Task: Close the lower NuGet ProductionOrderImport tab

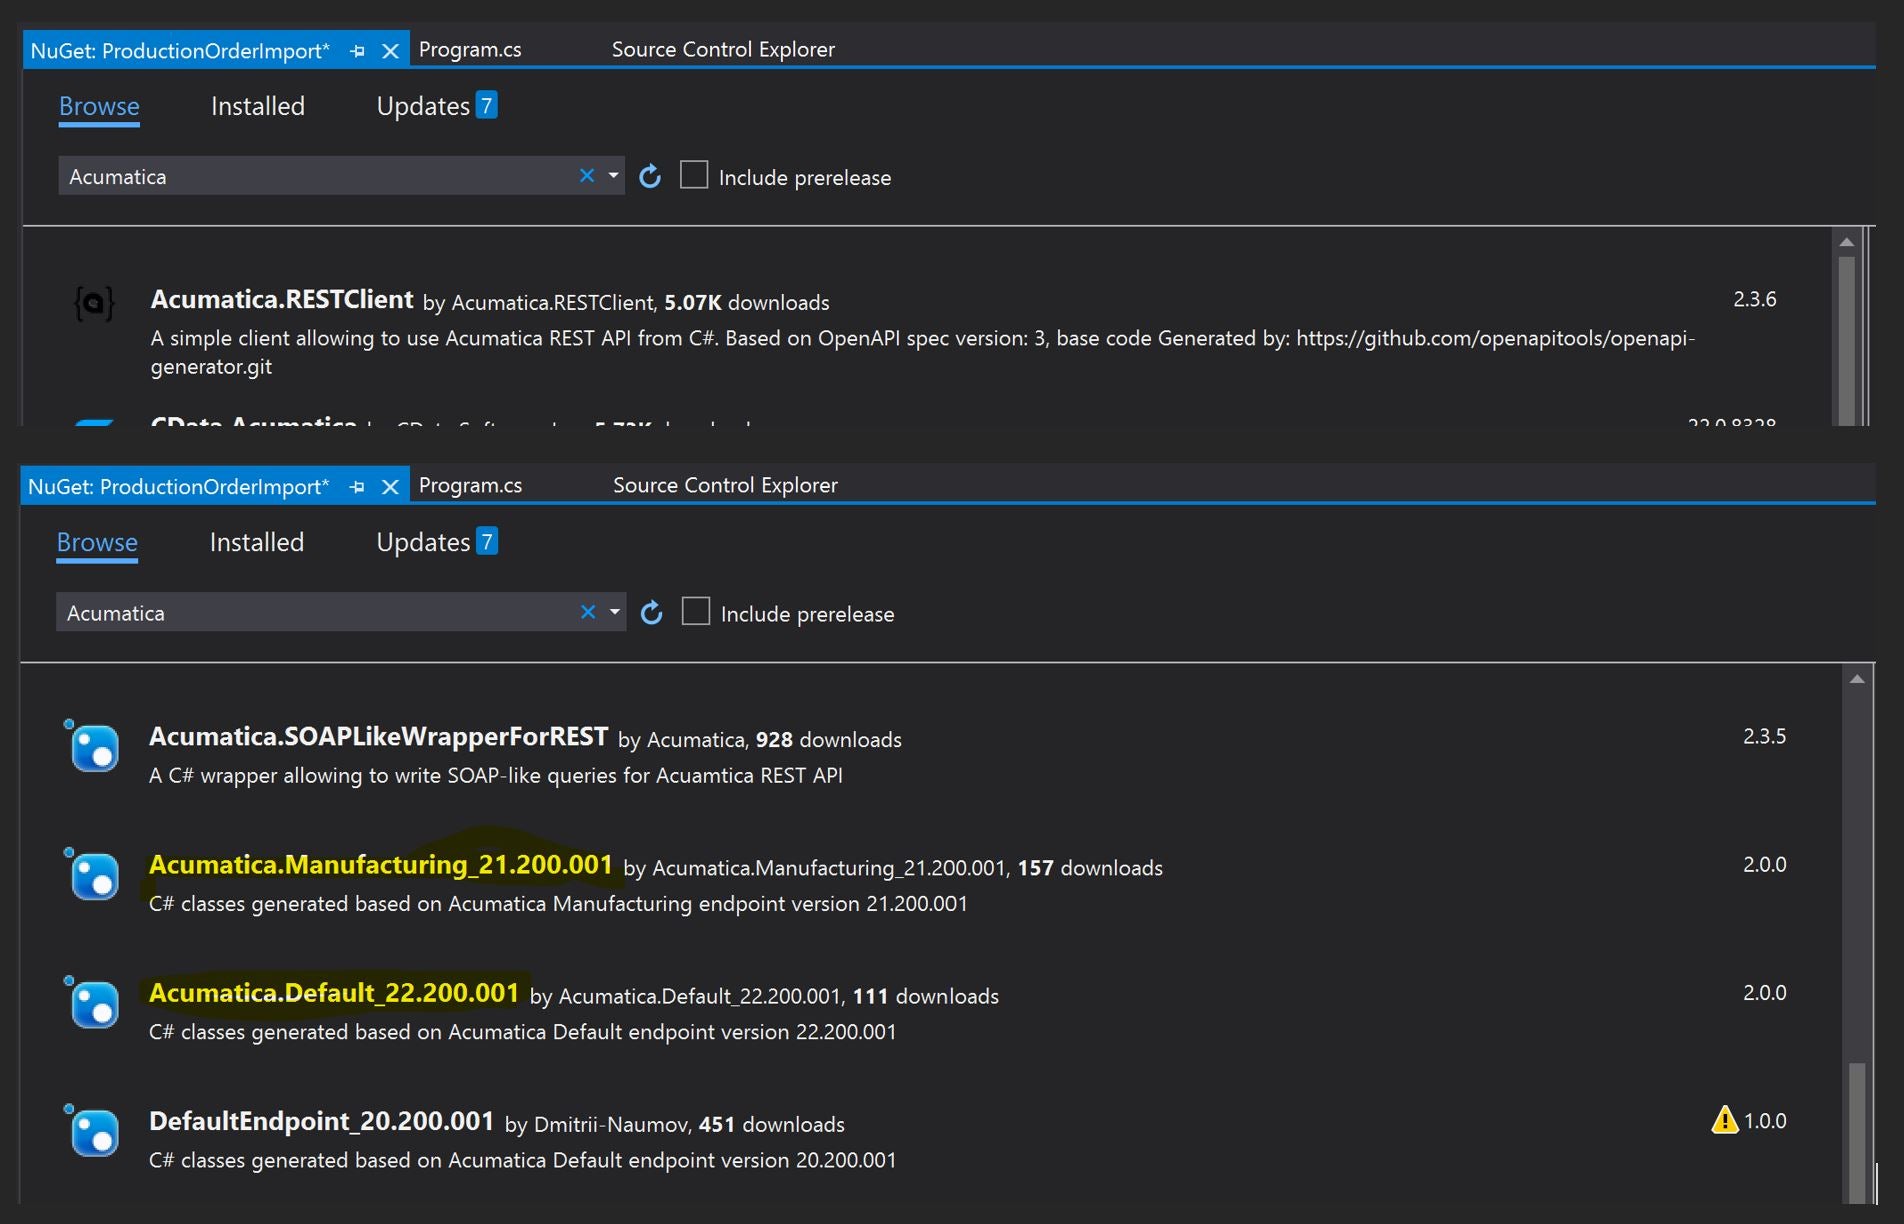Action: (x=391, y=487)
